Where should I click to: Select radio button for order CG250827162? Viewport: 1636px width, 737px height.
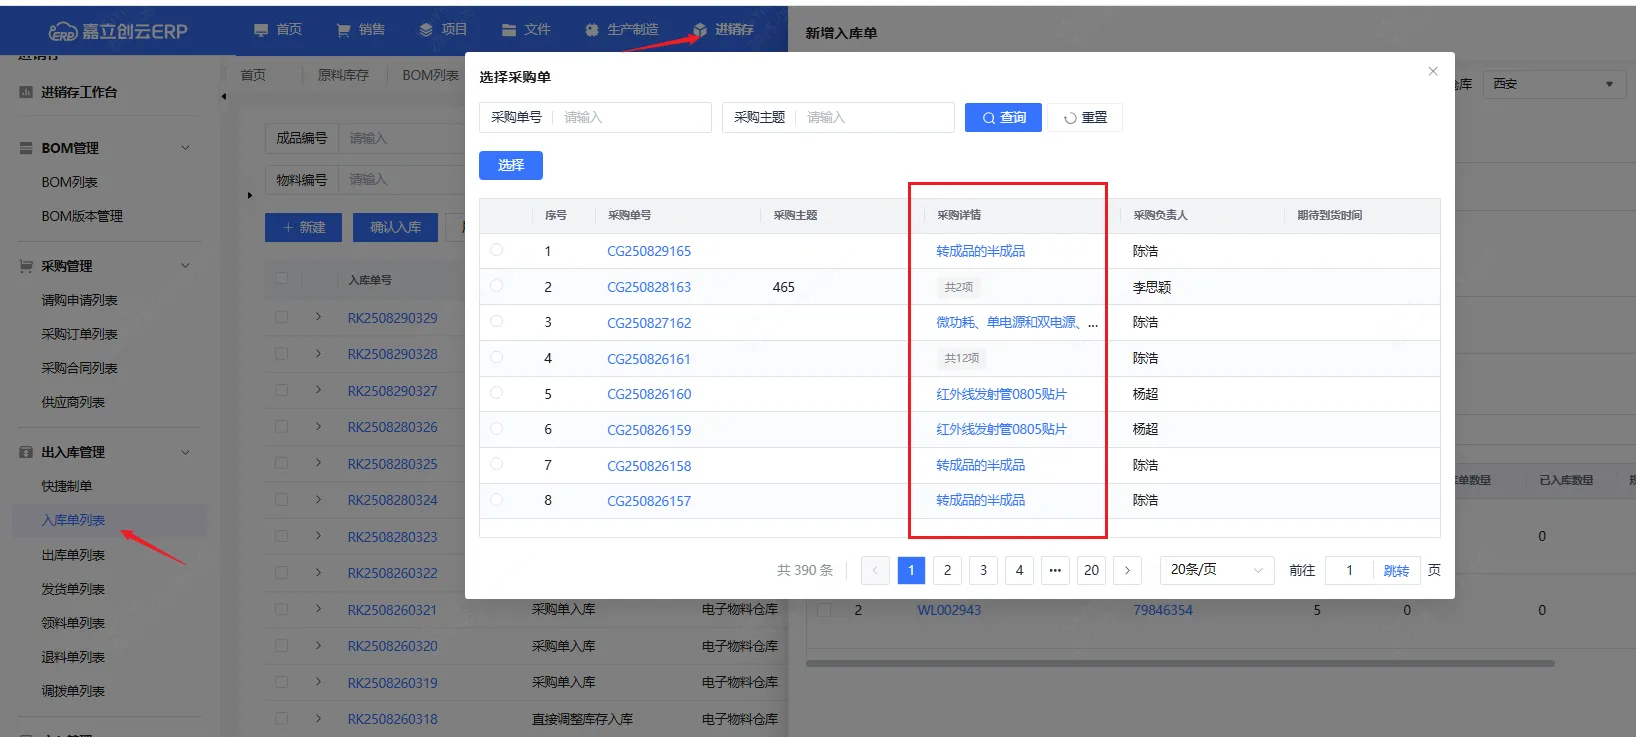pos(497,322)
